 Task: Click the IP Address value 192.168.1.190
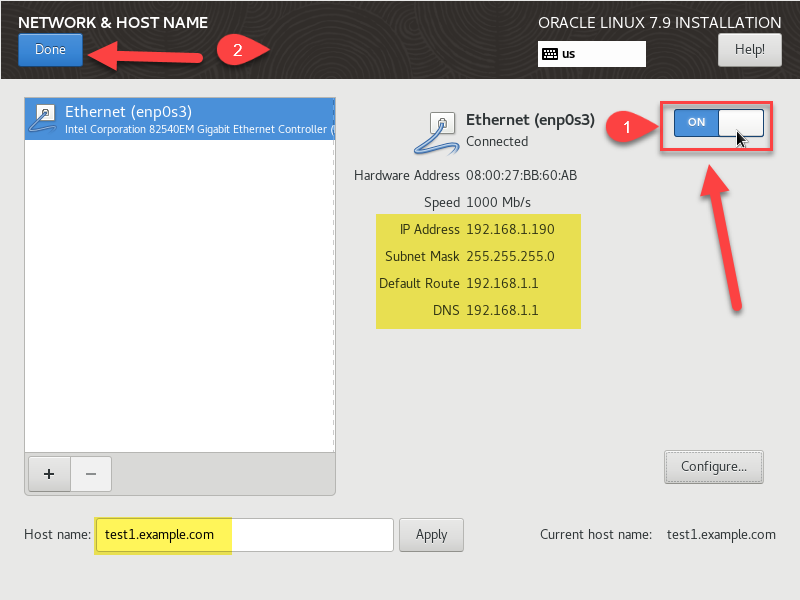tap(510, 230)
